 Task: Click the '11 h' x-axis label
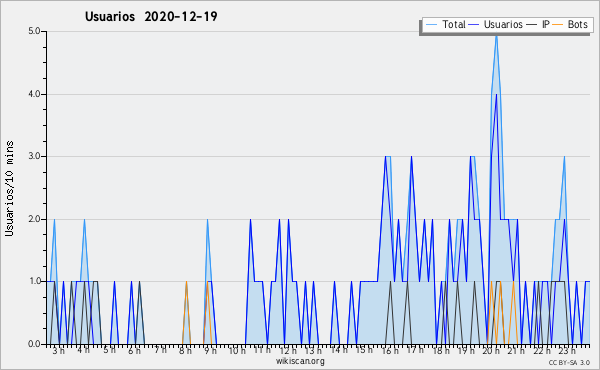pos(262,350)
